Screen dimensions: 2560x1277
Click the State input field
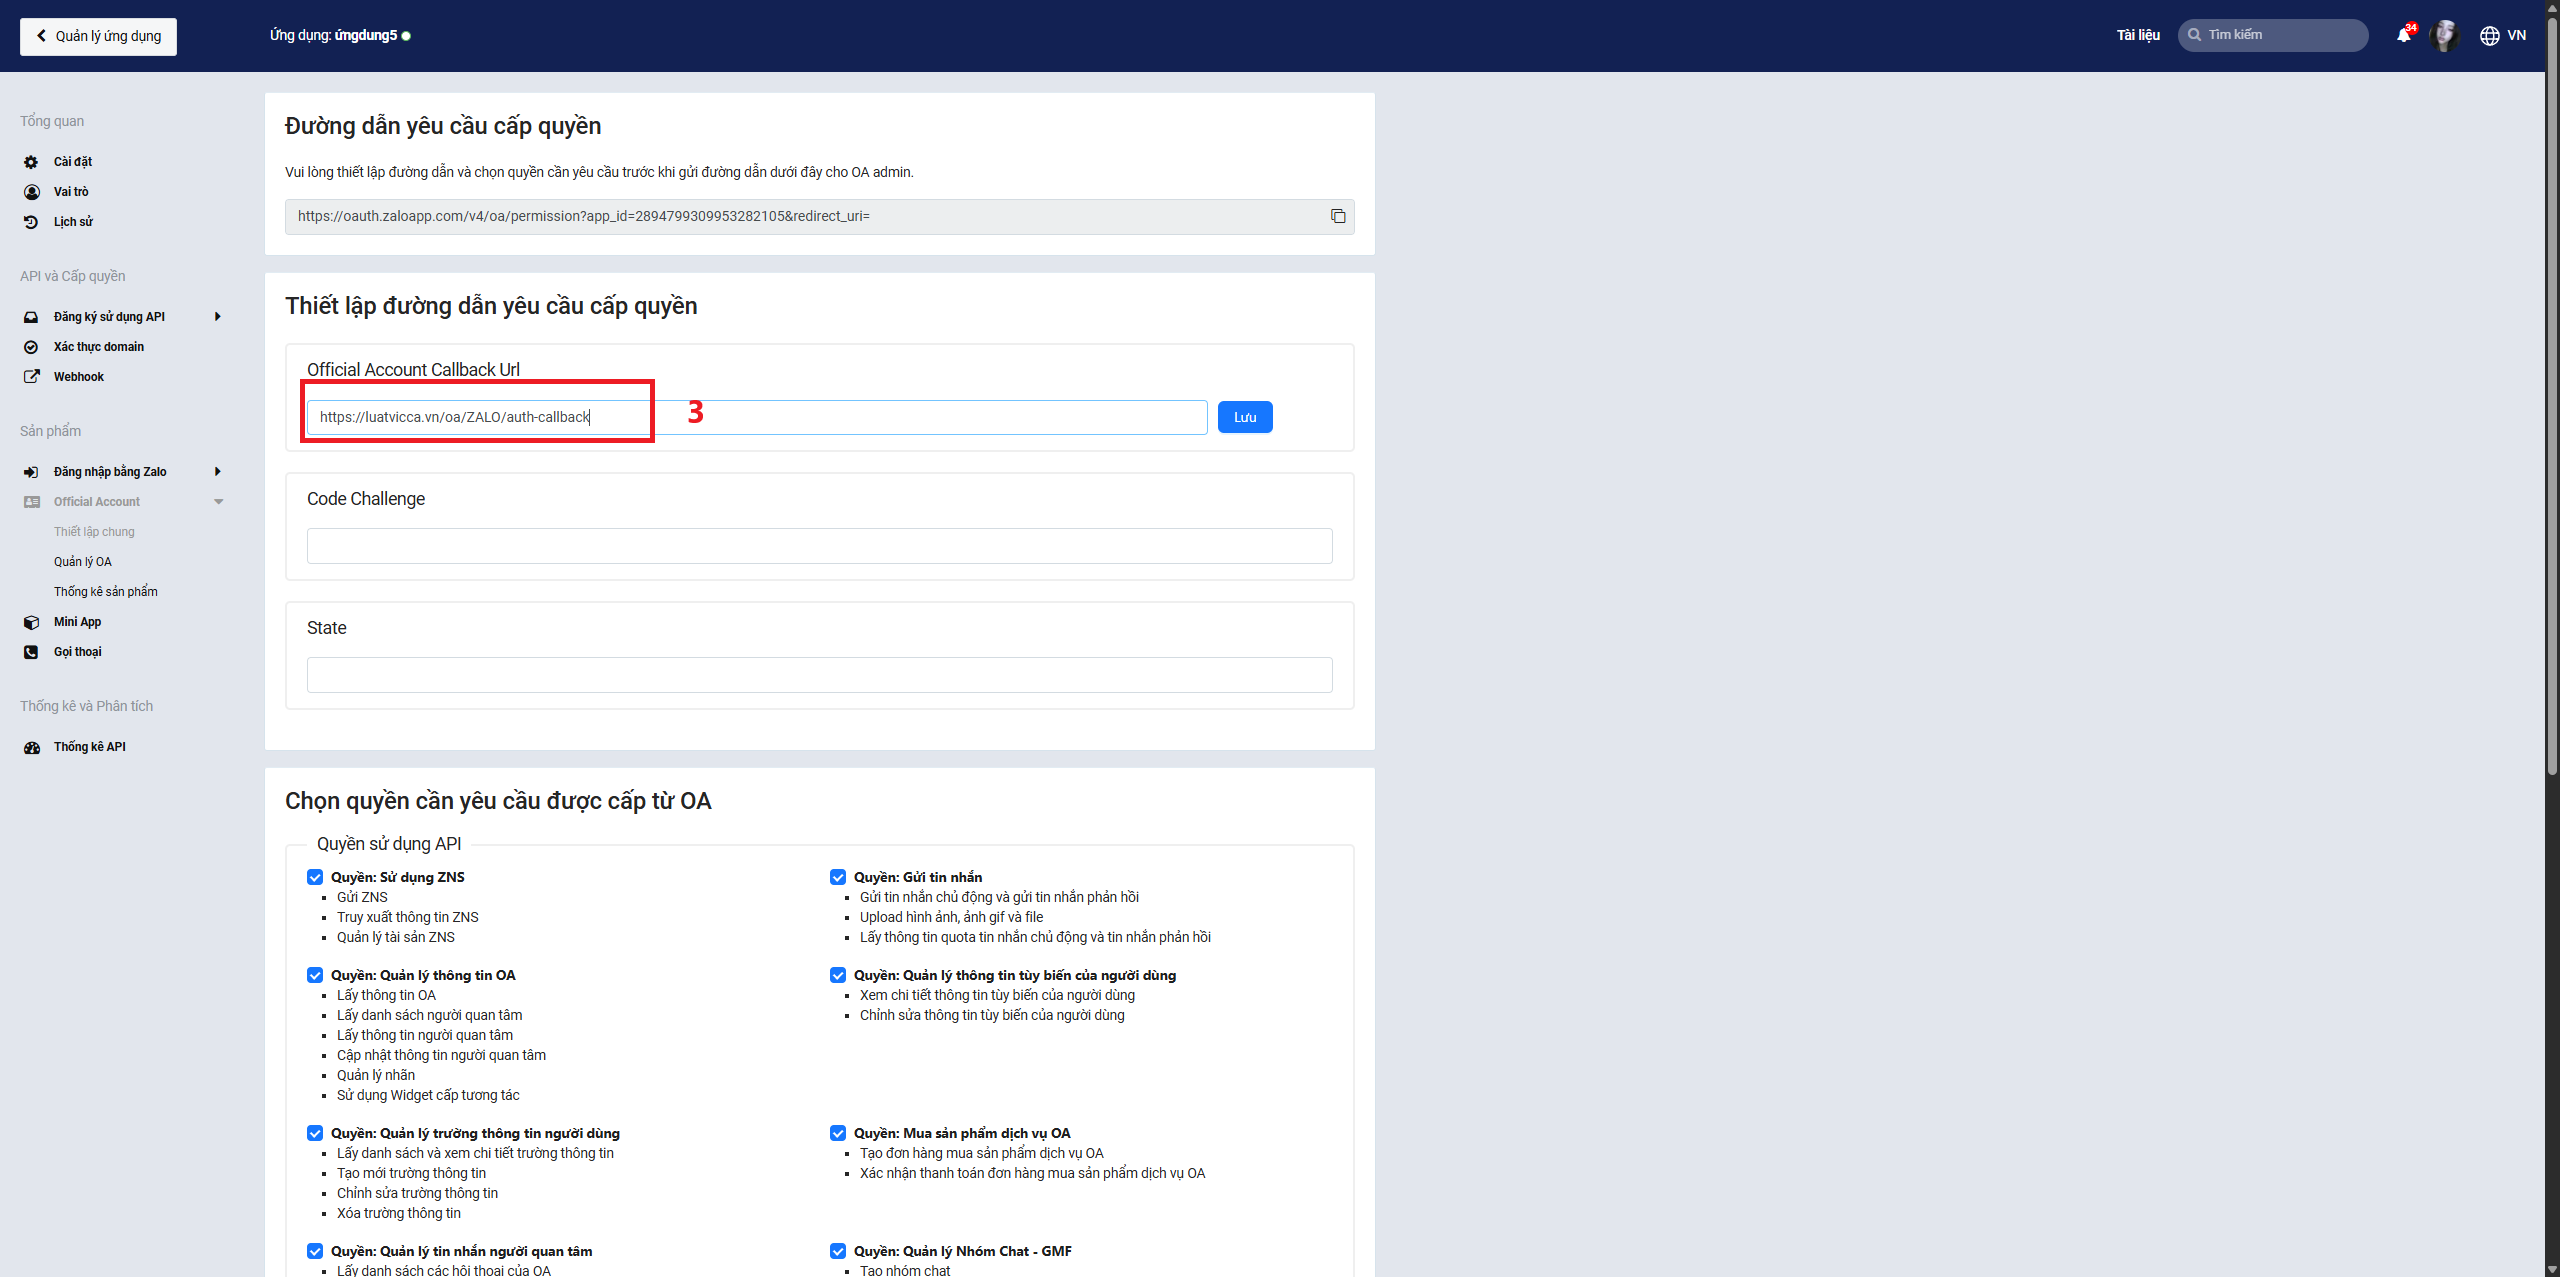(x=819, y=675)
